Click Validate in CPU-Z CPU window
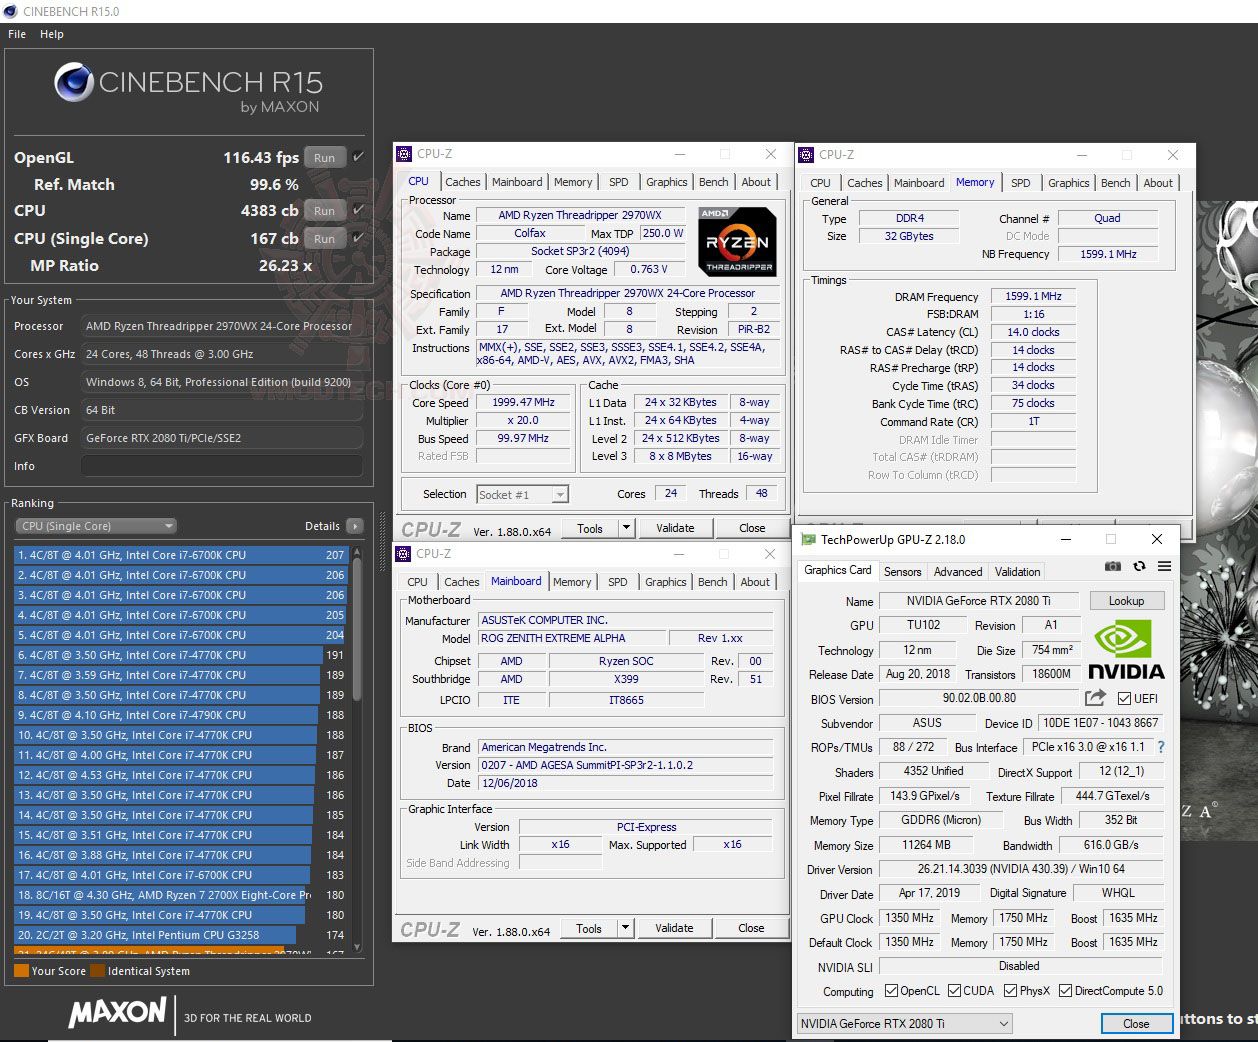This screenshot has width=1258, height=1042. click(x=675, y=528)
